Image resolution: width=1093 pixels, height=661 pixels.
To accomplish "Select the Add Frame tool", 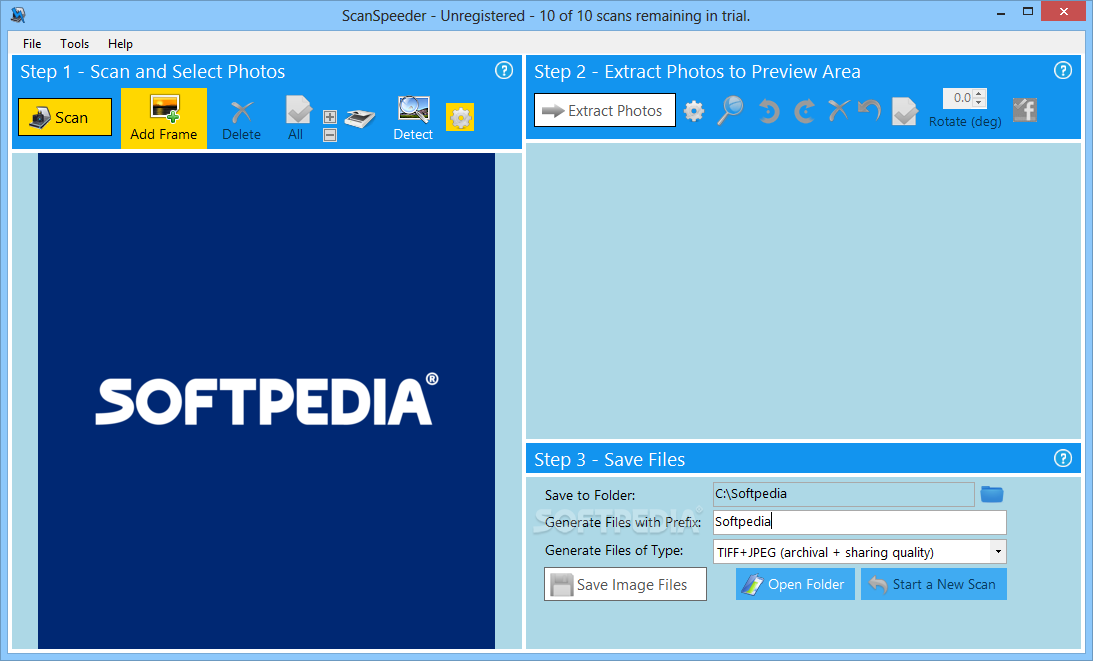I will (x=164, y=118).
